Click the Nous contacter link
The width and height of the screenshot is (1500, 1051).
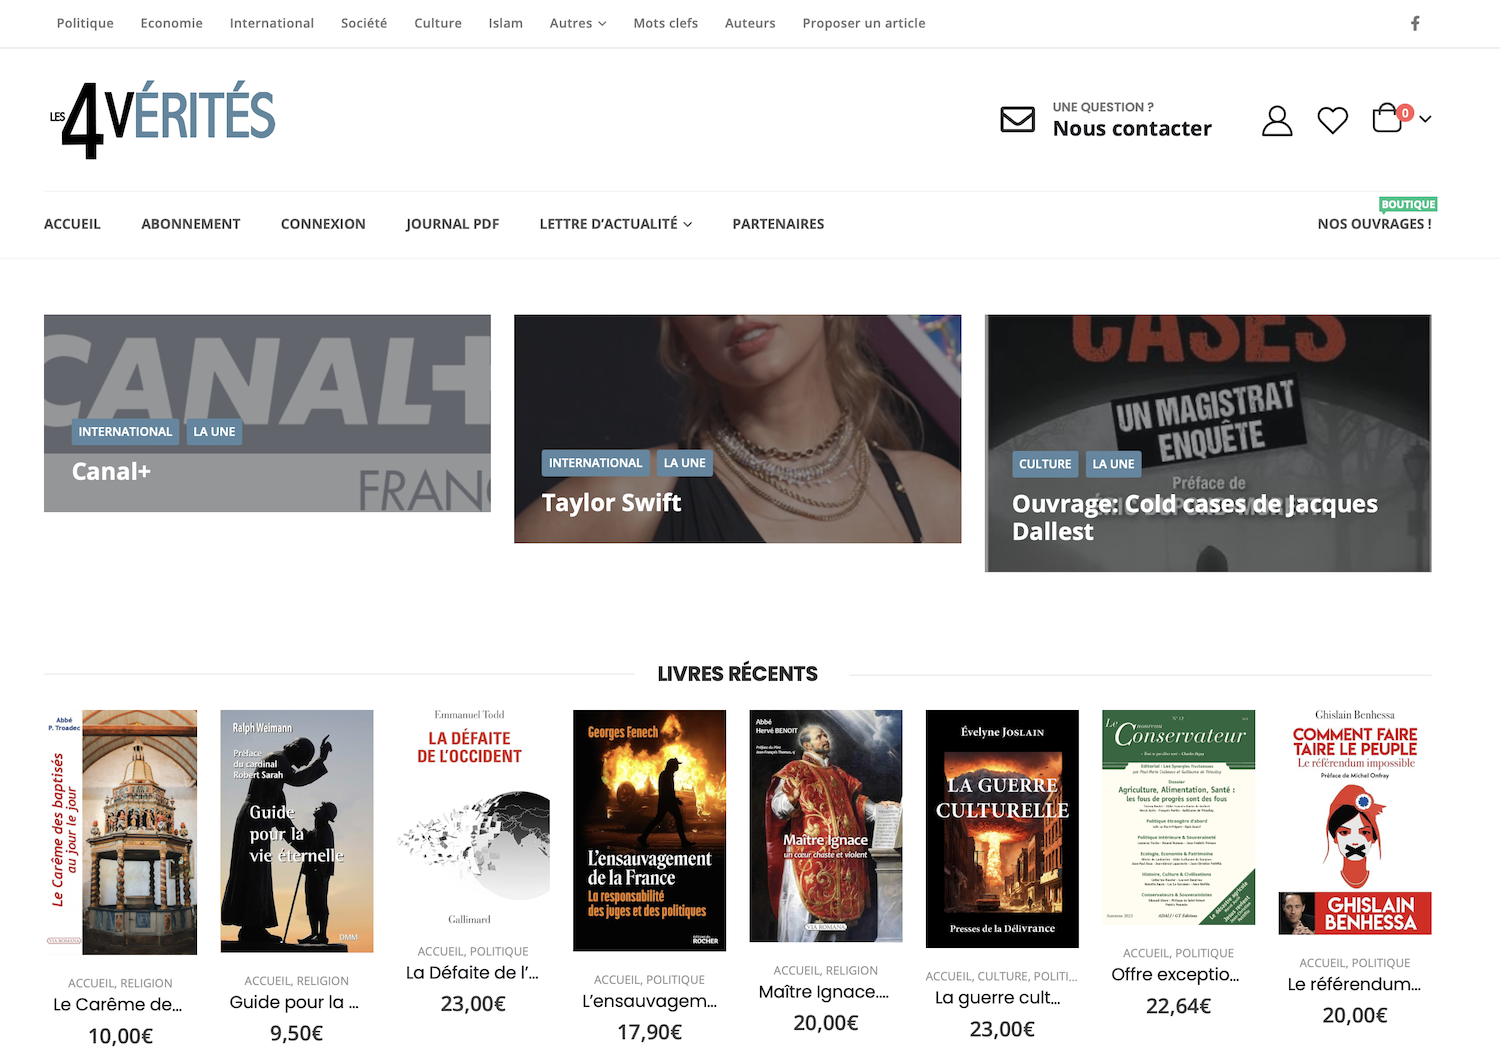coord(1131,129)
